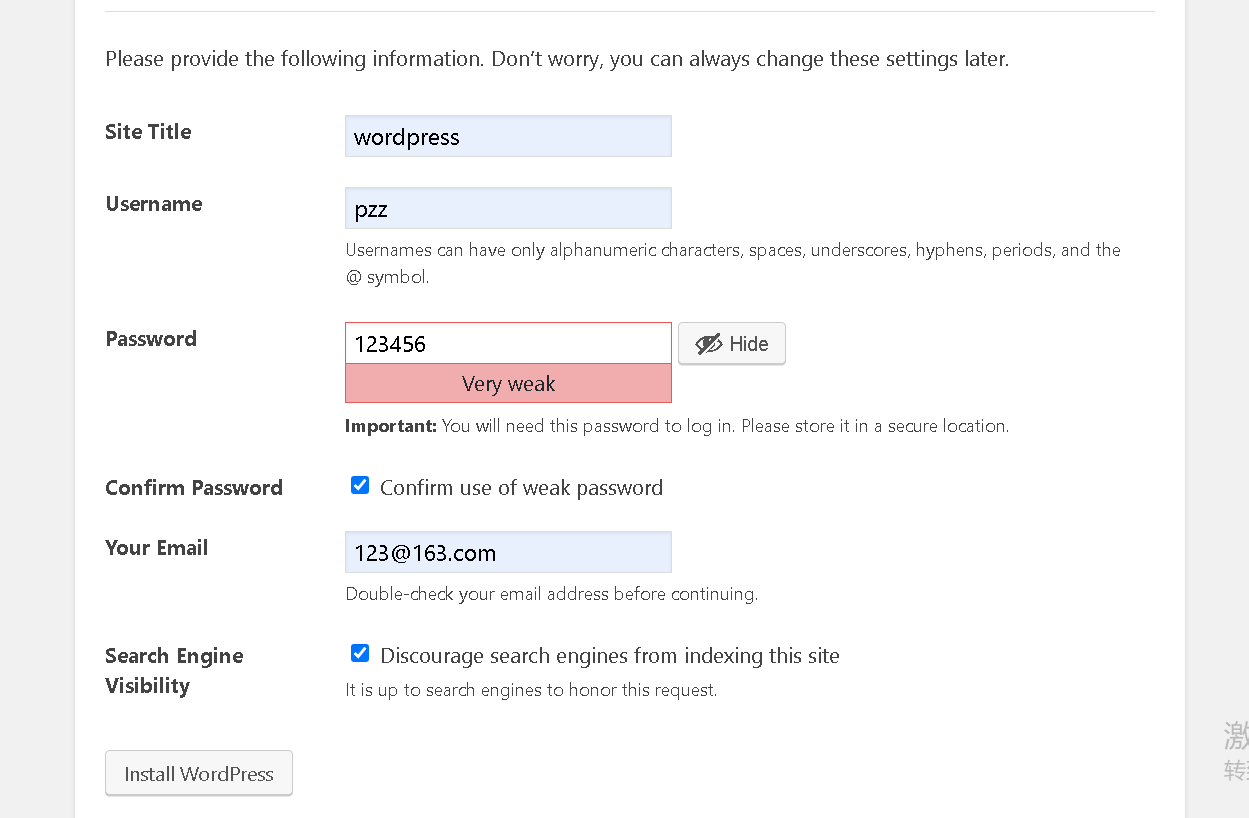Click 'It is up to search engines' note

click(531, 690)
